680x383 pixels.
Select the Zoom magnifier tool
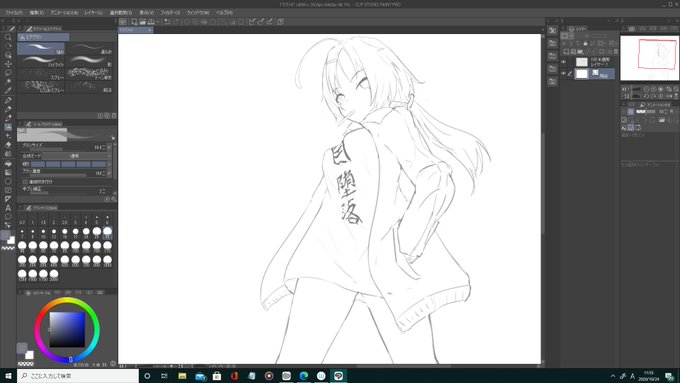coord(8,37)
